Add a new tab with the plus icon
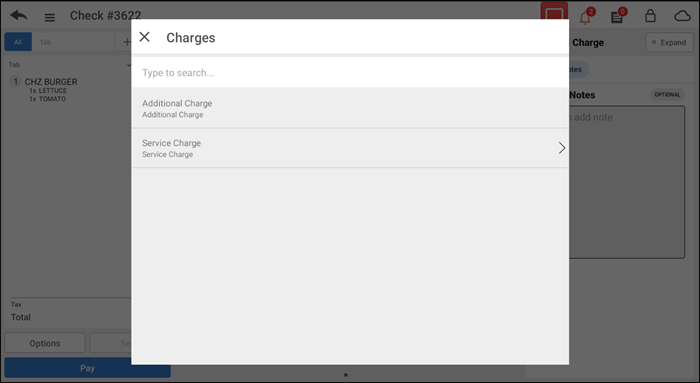Image resolution: width=700 pixels, height=383 pixels. click(127, 42)
